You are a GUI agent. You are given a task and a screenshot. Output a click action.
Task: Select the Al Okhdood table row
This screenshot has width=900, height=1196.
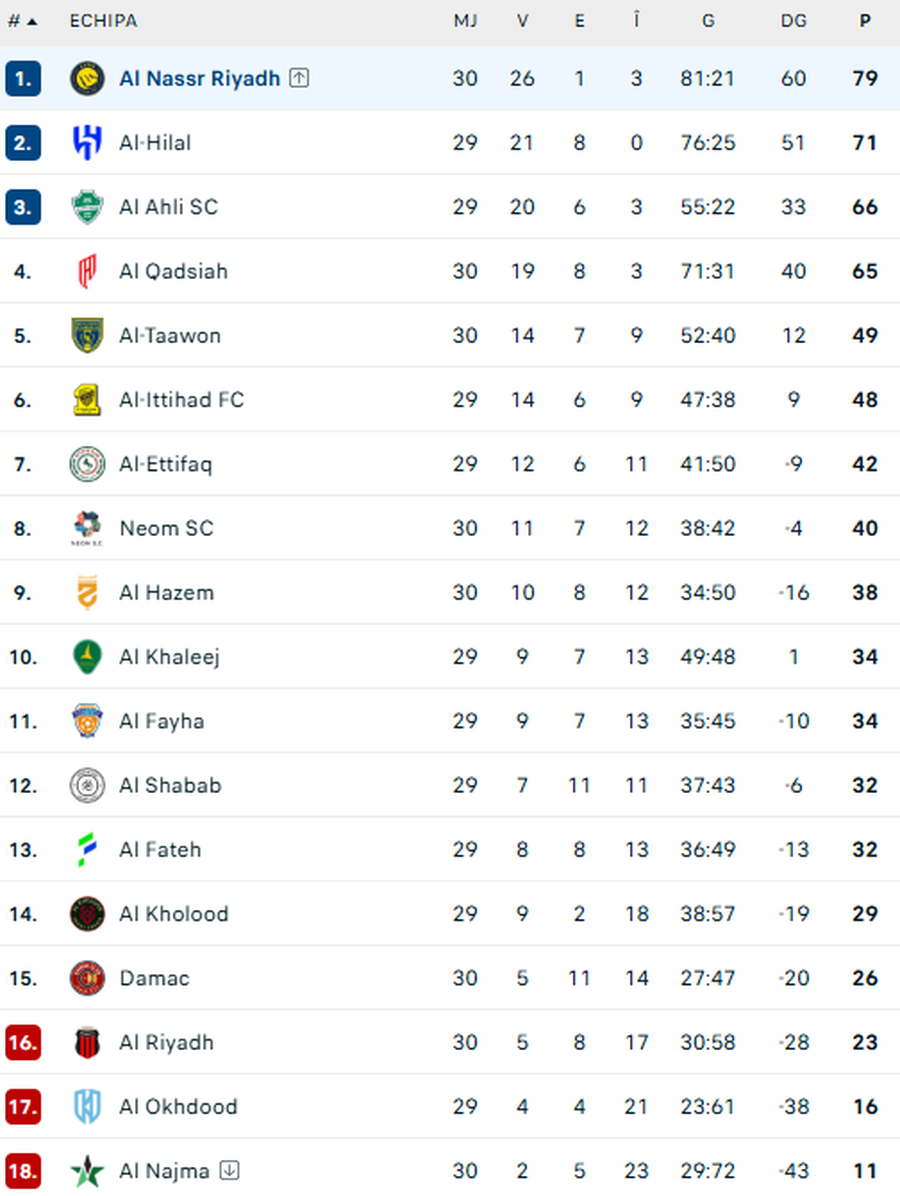pyautogui.click(x=450, y=1107)
